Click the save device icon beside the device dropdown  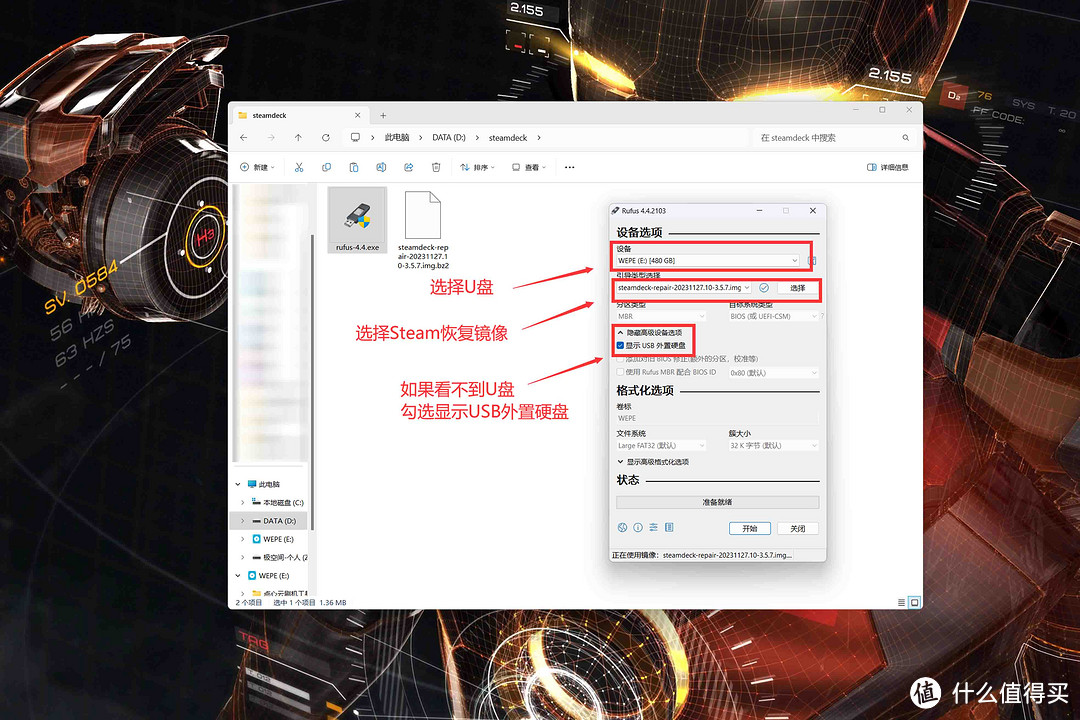pyautogui.click(x=812, y=261)
